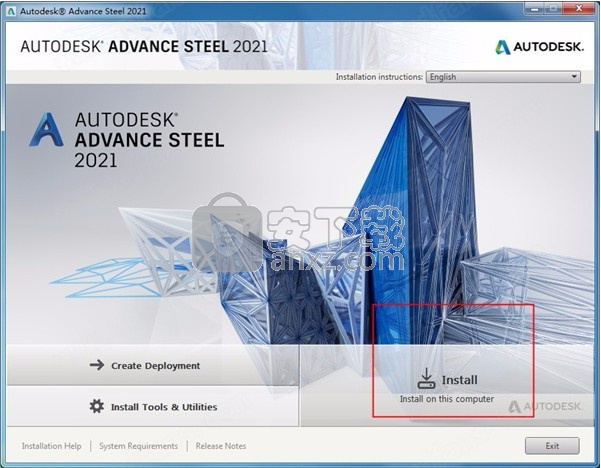
Task: Click the Install on this computer button
Action: pos(447,385)
